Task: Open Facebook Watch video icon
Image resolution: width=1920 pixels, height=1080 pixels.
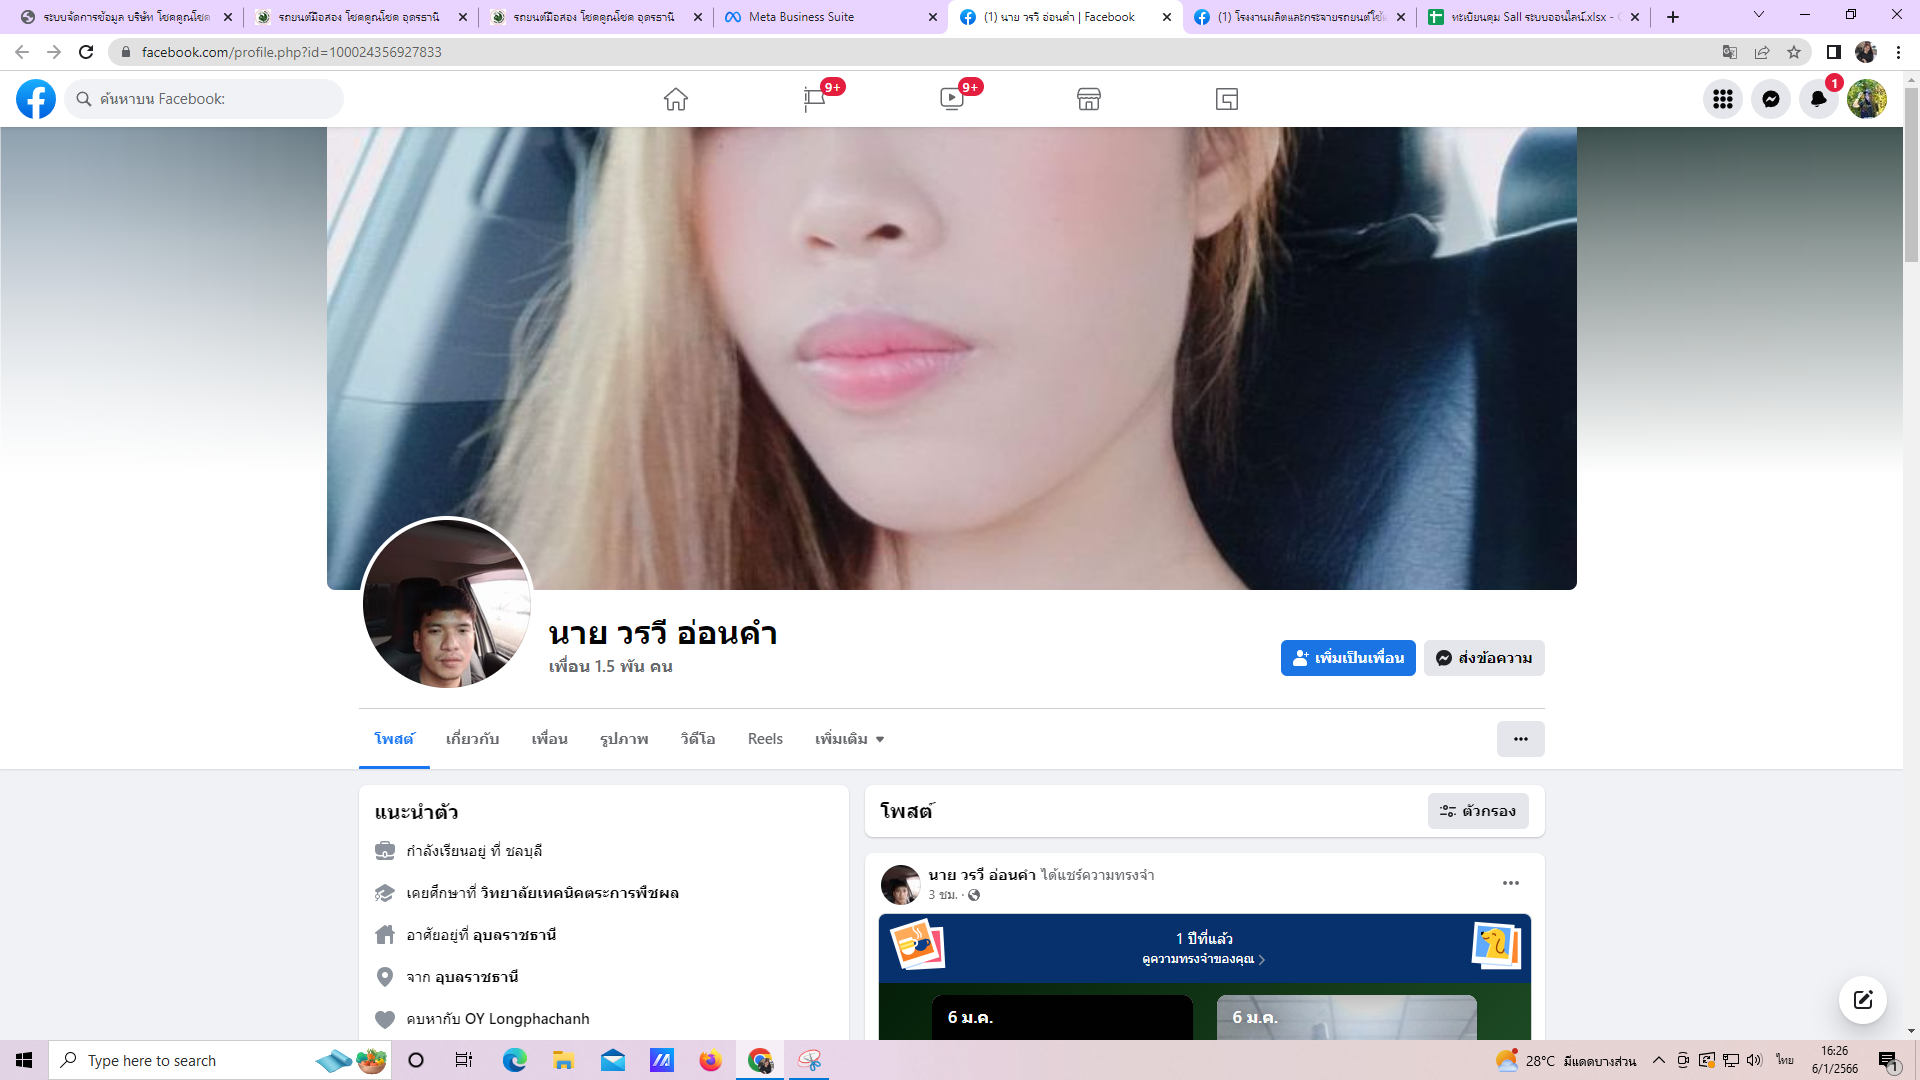Action: point(952,99)
